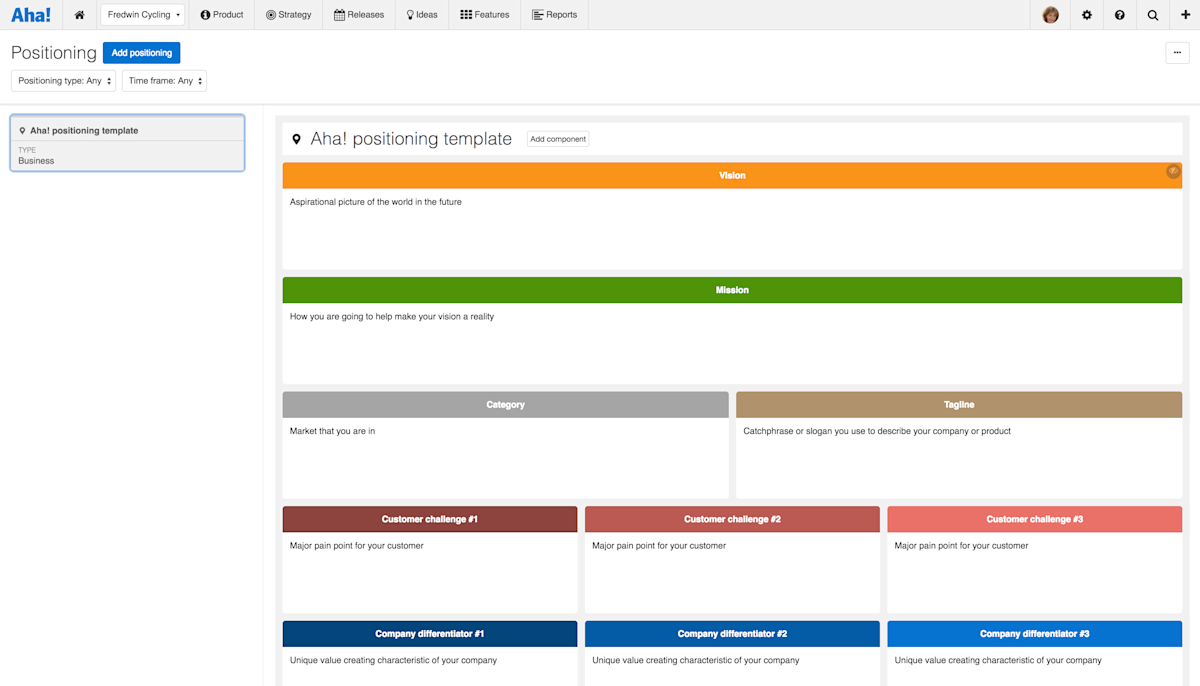
Task: Click the map pin icon beside template title
Action: pyautogui.click(x=296, y=140)
